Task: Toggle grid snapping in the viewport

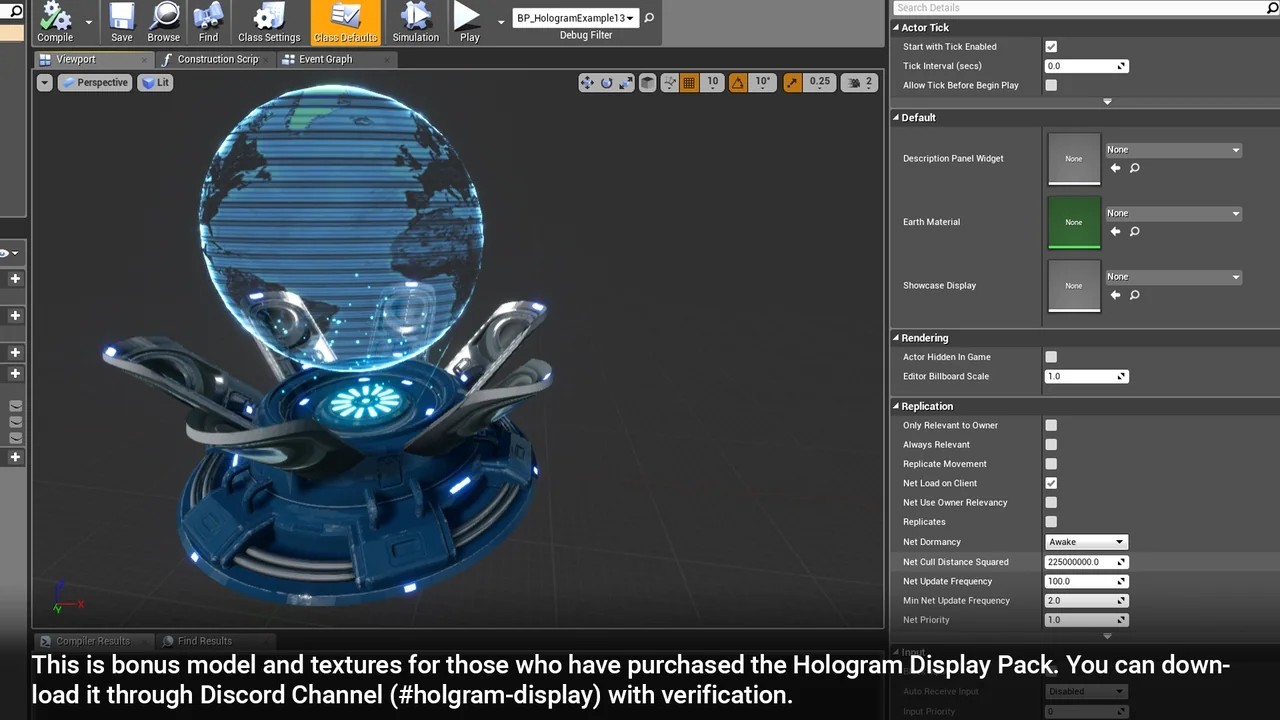Action: point(688,82)
